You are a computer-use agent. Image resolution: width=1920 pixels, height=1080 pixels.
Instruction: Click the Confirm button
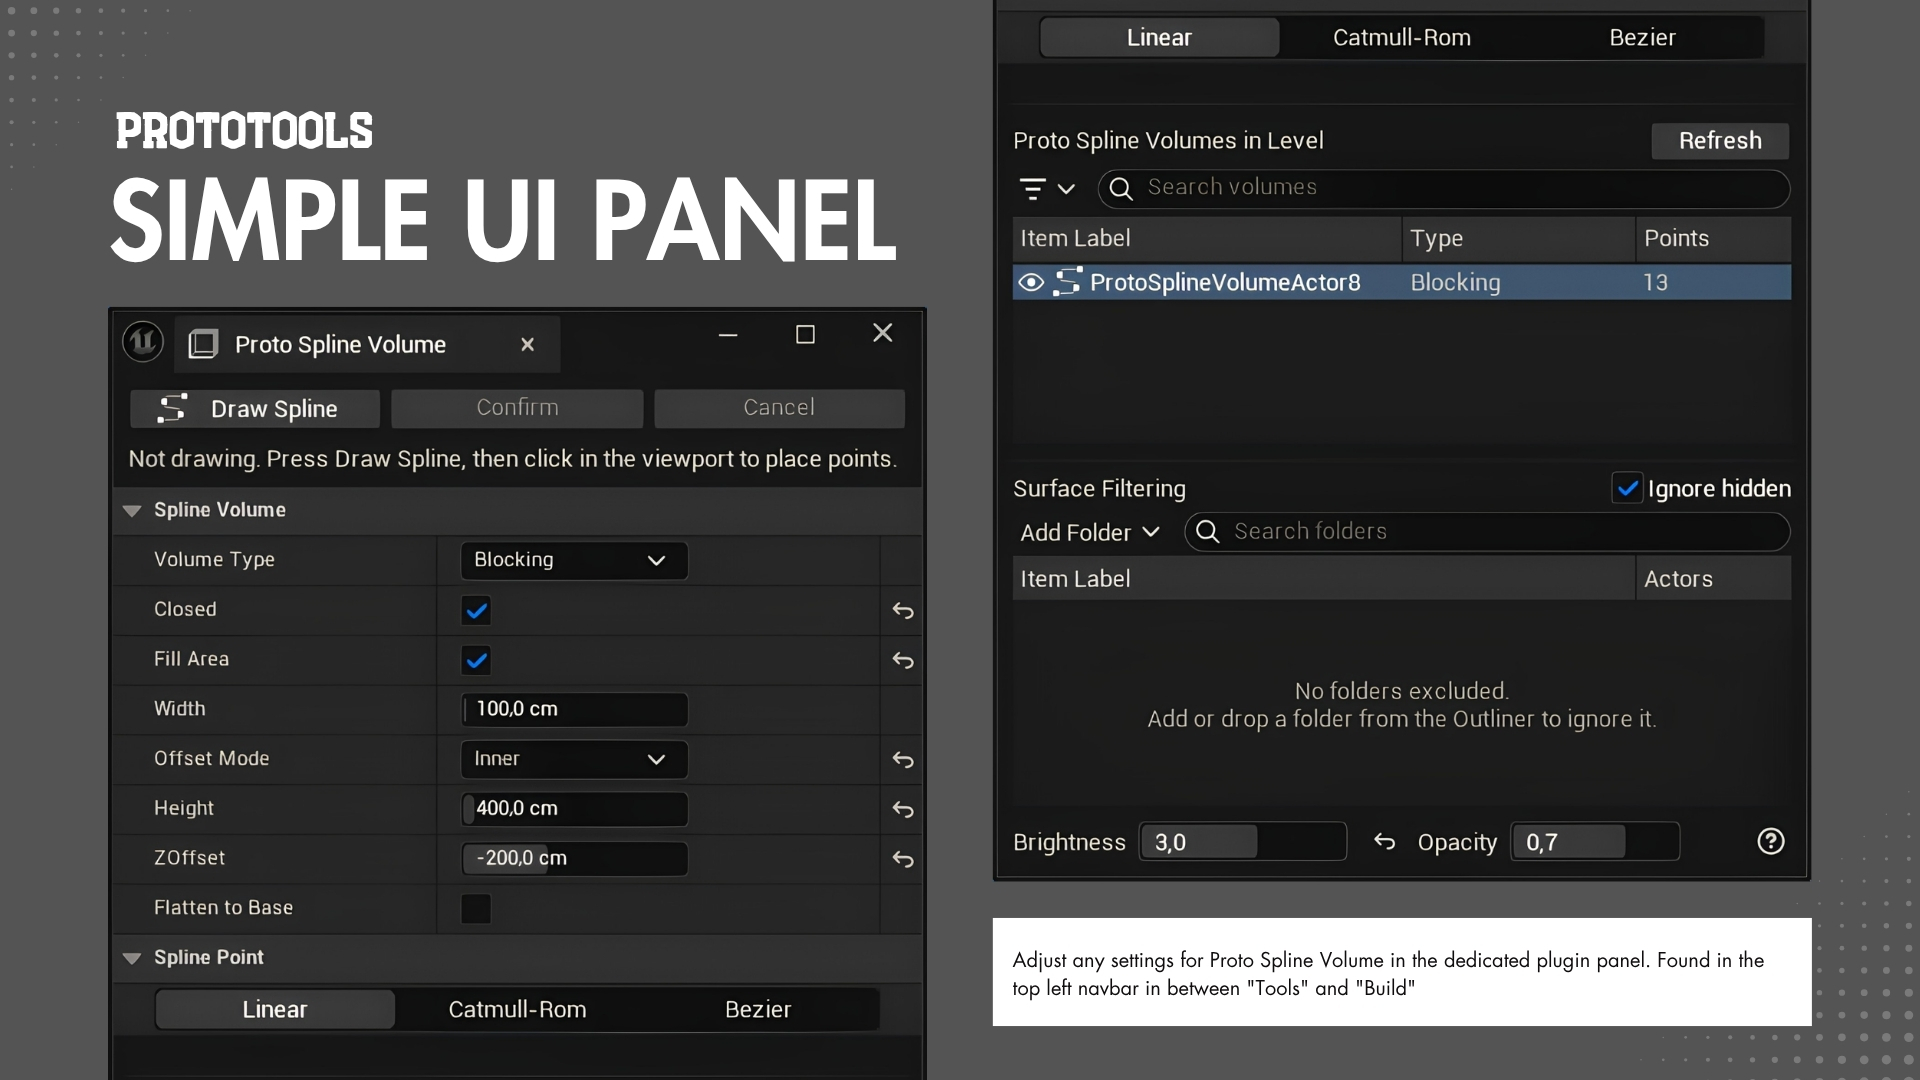pos(517,408)
